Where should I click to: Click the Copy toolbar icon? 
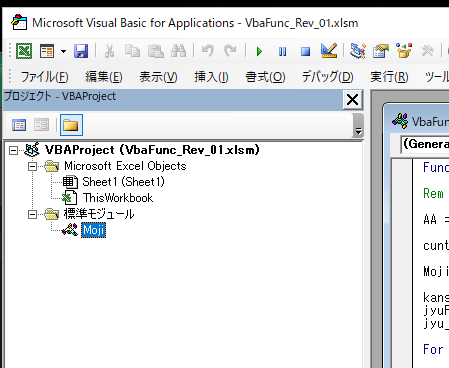pyautogui.click(x=132, y=51)
